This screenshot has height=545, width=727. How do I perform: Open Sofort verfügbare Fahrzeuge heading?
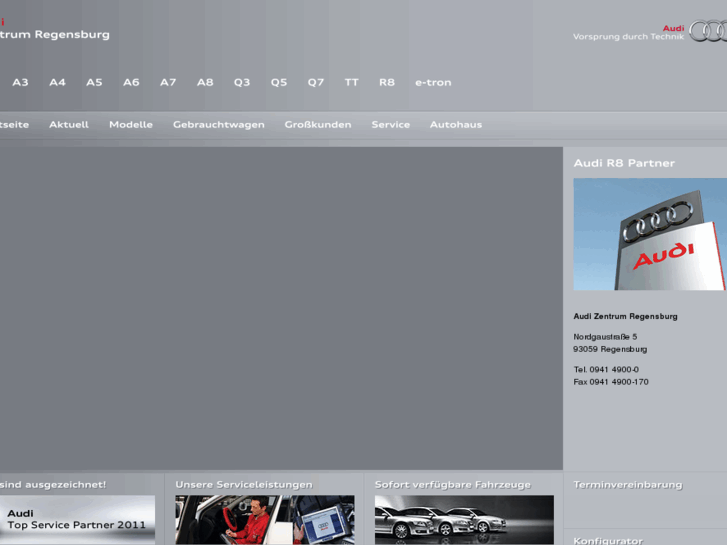pos(453,485)
